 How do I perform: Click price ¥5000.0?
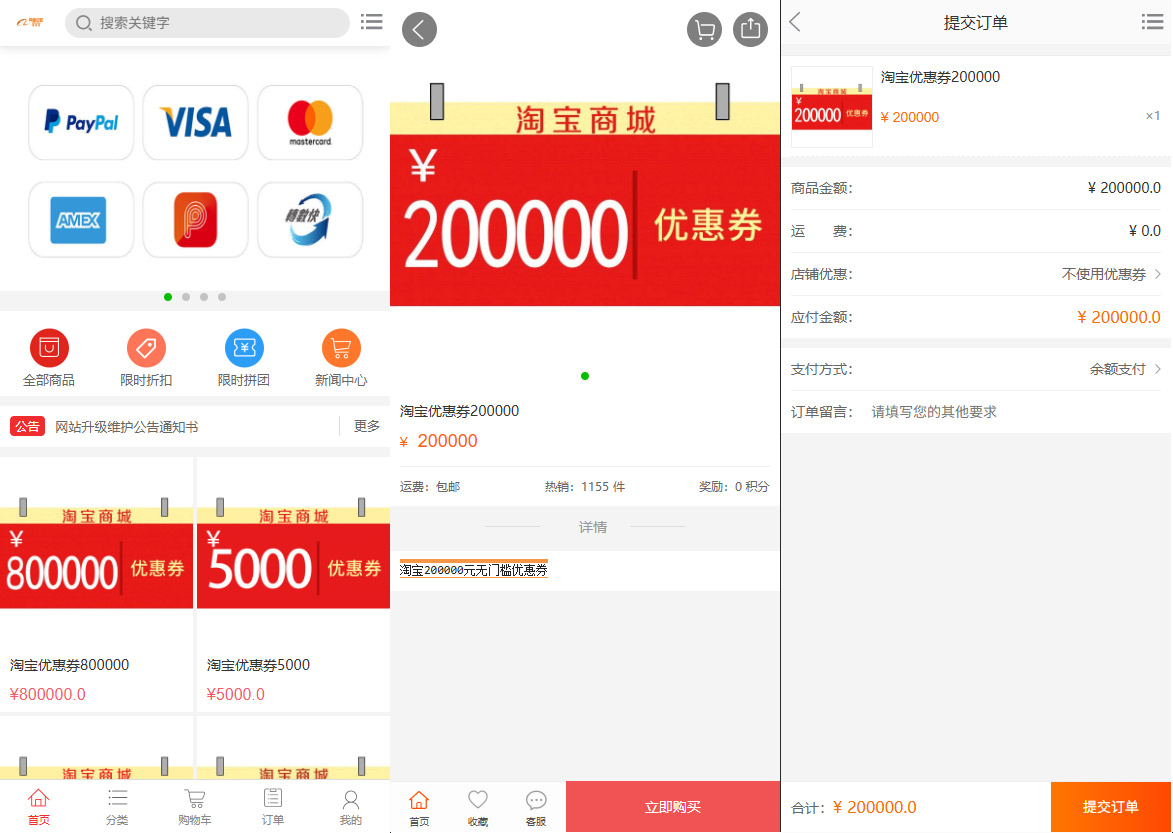(236, 694)
